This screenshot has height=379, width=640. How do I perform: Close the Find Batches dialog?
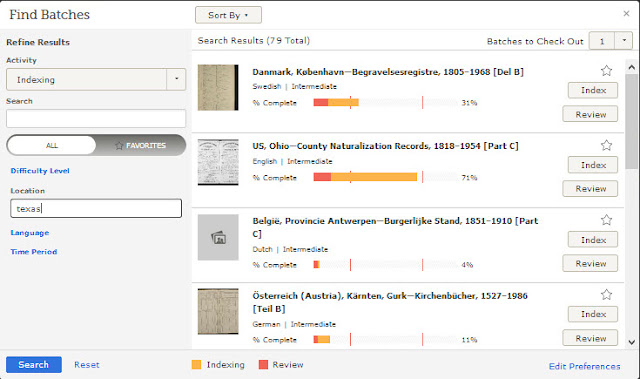[x=626, y=14]
